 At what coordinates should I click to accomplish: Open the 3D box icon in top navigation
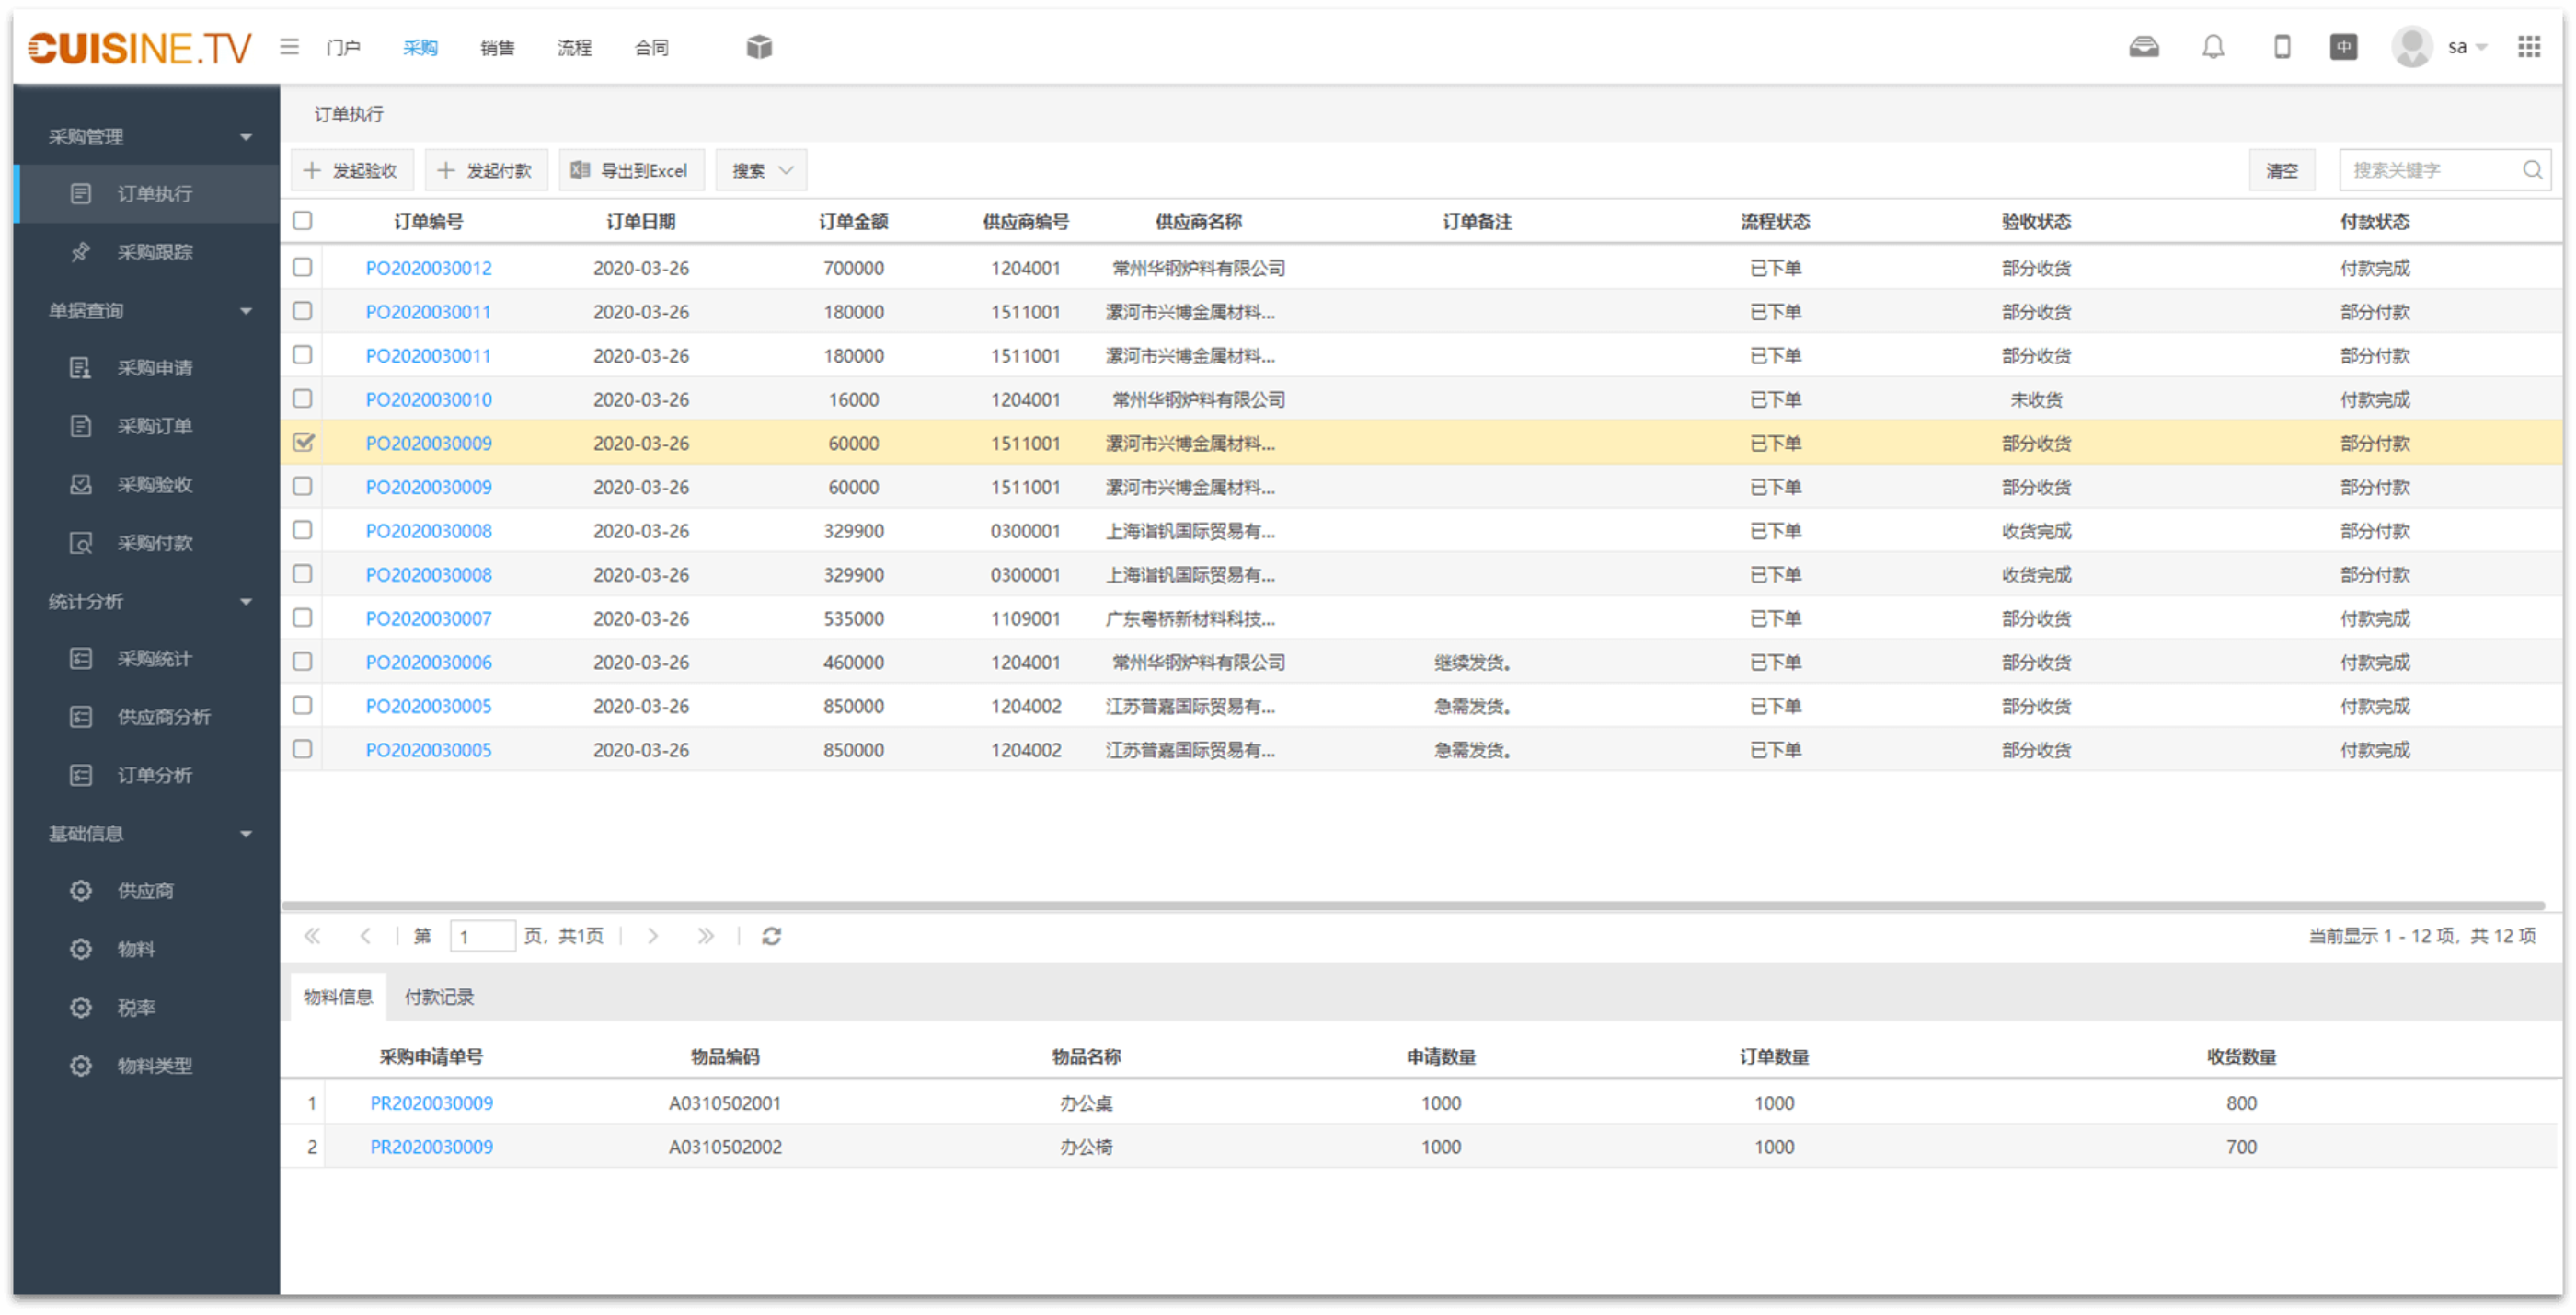pyautogui.click(x=759, y=46)
